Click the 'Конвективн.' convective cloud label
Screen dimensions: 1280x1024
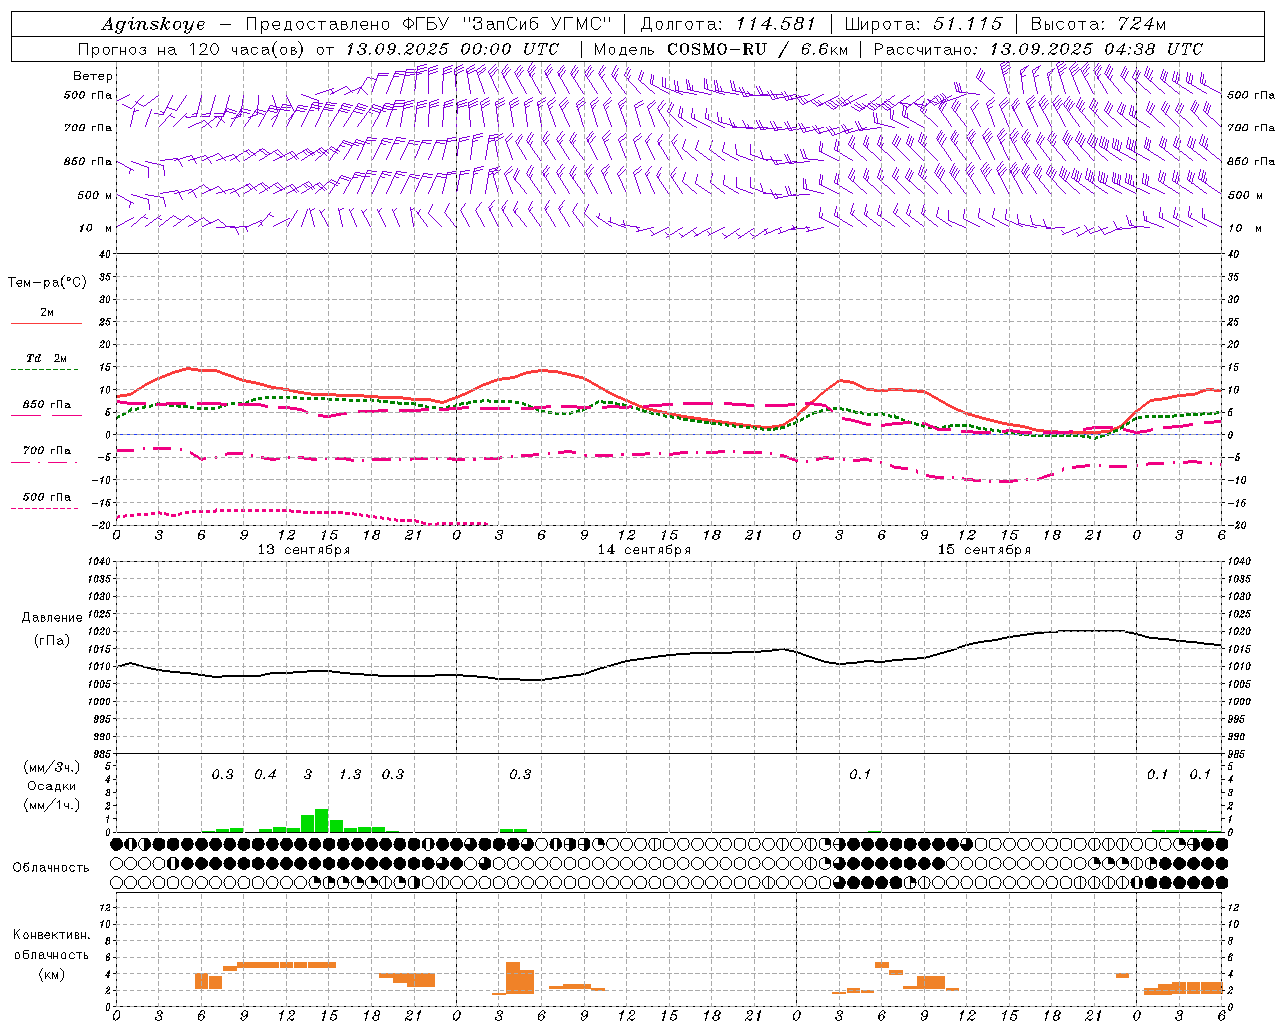click(51, 935)
